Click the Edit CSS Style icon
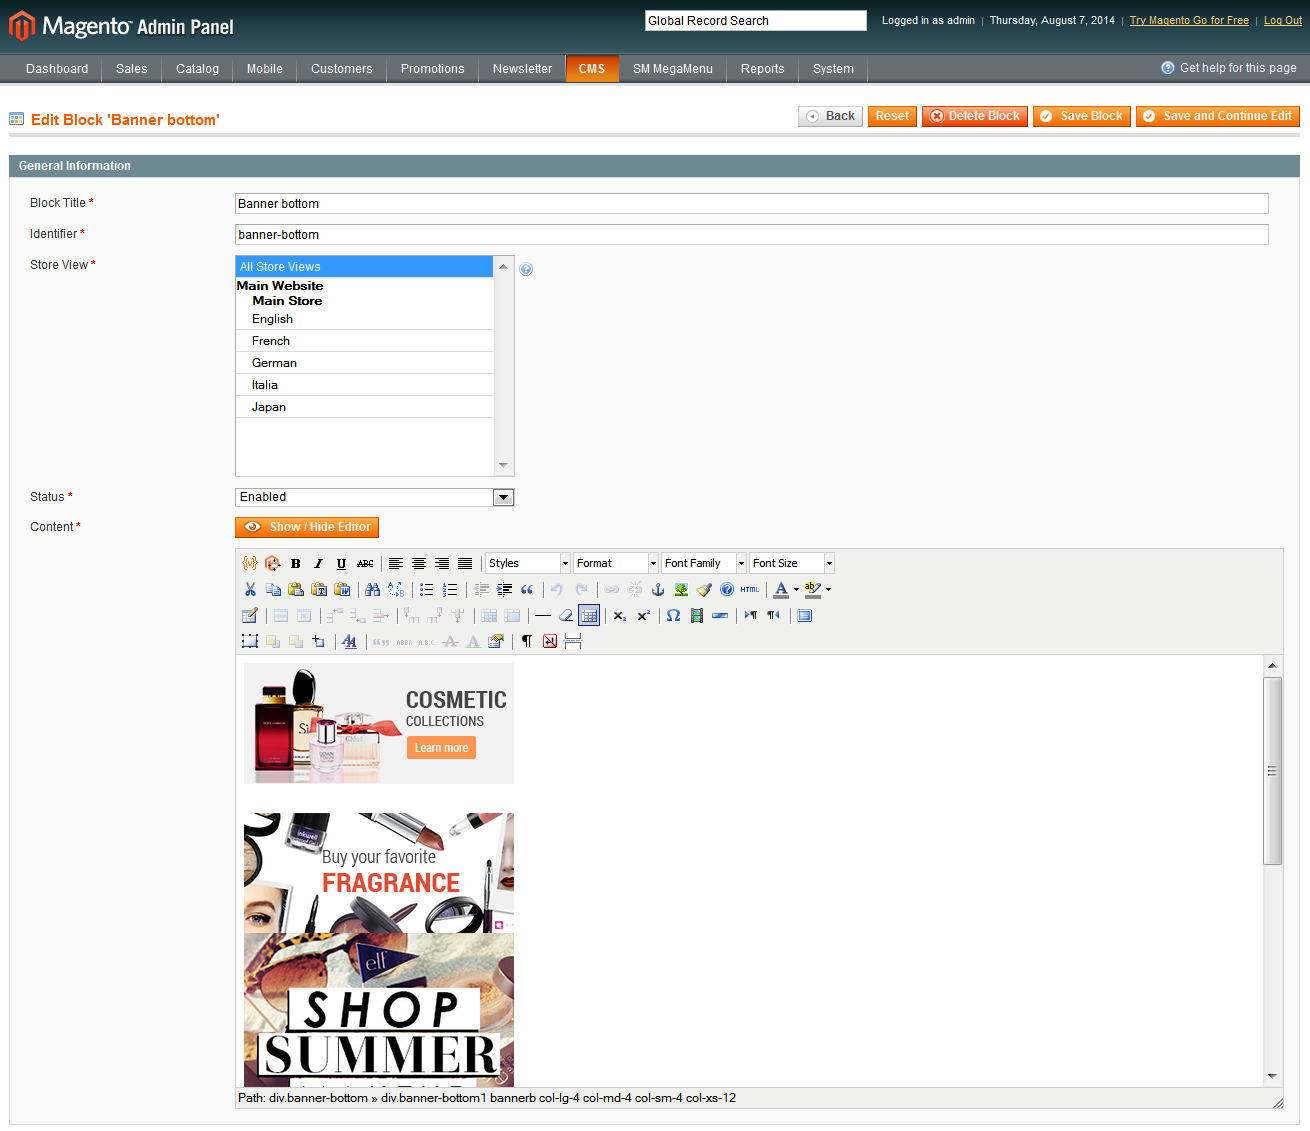 (x=349, y=641)
